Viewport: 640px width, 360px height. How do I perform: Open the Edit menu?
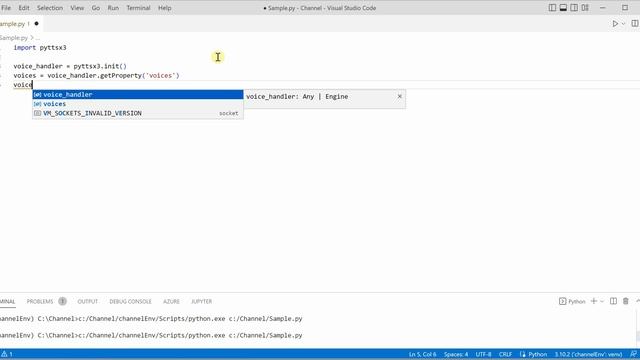pyautogui.click(x=24, y=8)
